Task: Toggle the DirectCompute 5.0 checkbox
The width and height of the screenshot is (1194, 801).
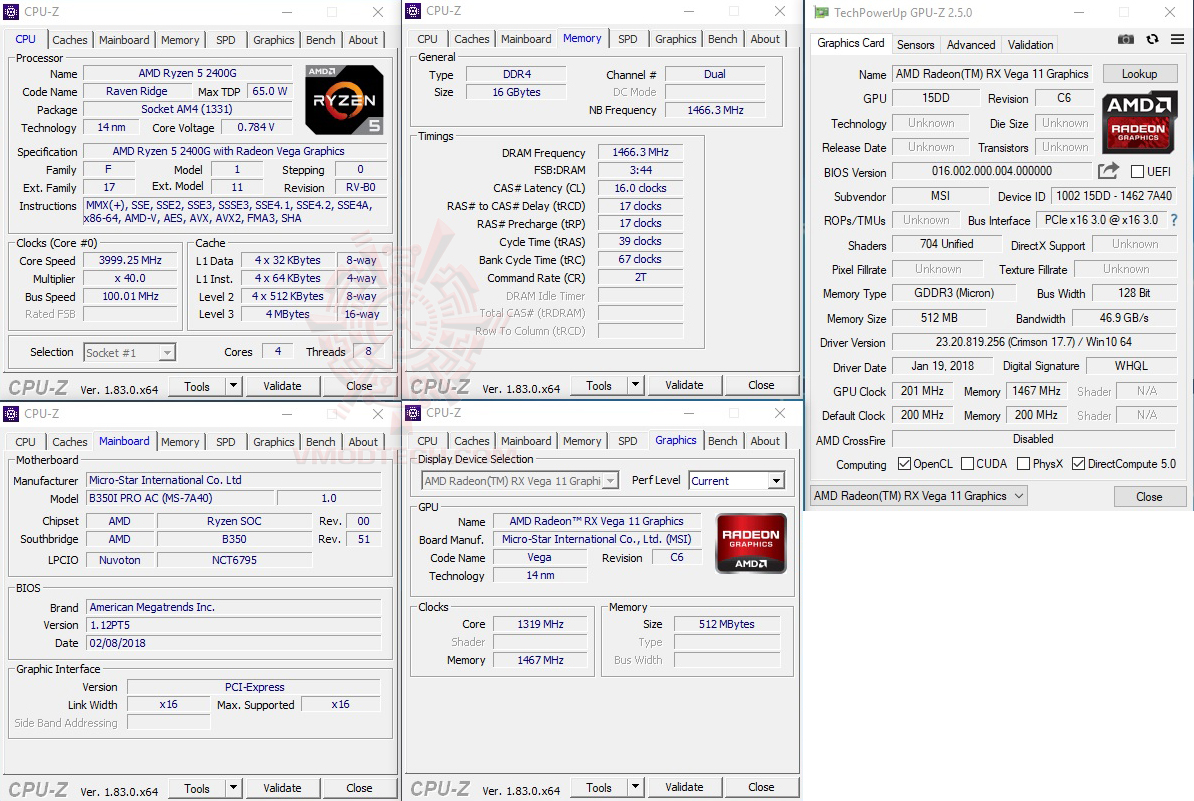Action: coord(1078,464)
